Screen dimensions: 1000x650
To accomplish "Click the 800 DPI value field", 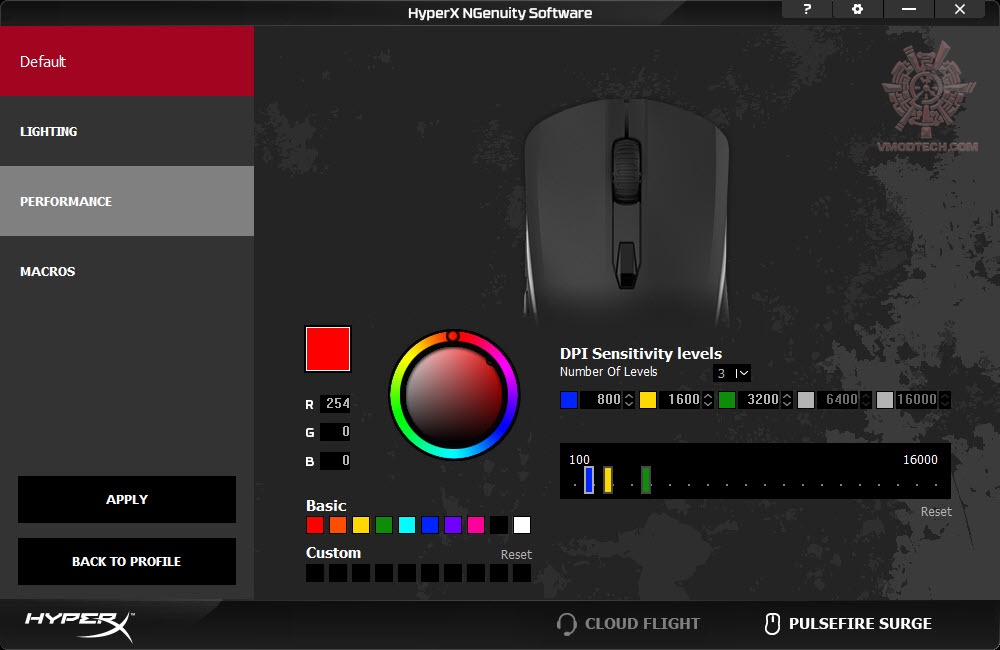I will click(x=601, y=399).
